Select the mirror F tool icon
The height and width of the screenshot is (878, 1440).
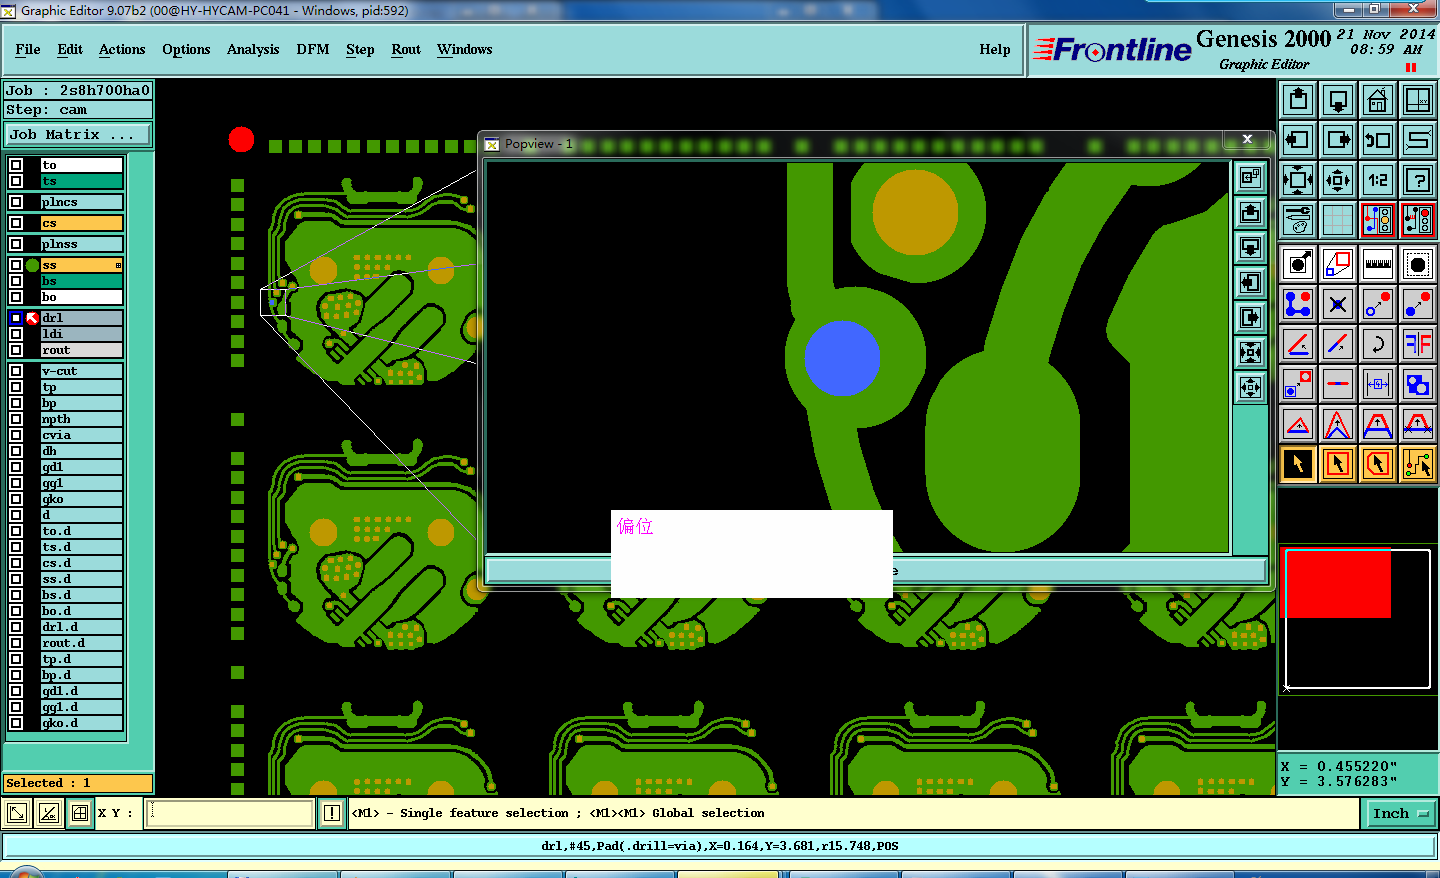click(1418, 344)
